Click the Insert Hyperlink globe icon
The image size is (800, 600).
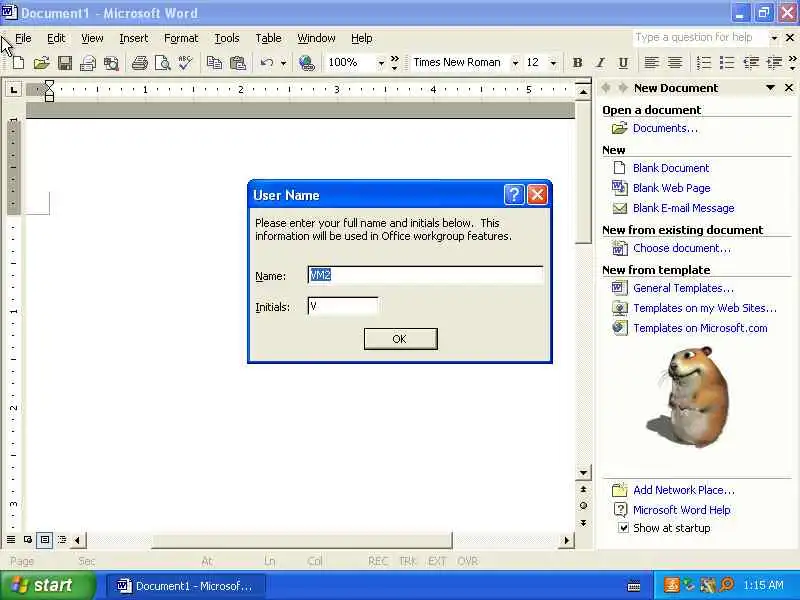(x=307, y=63)
